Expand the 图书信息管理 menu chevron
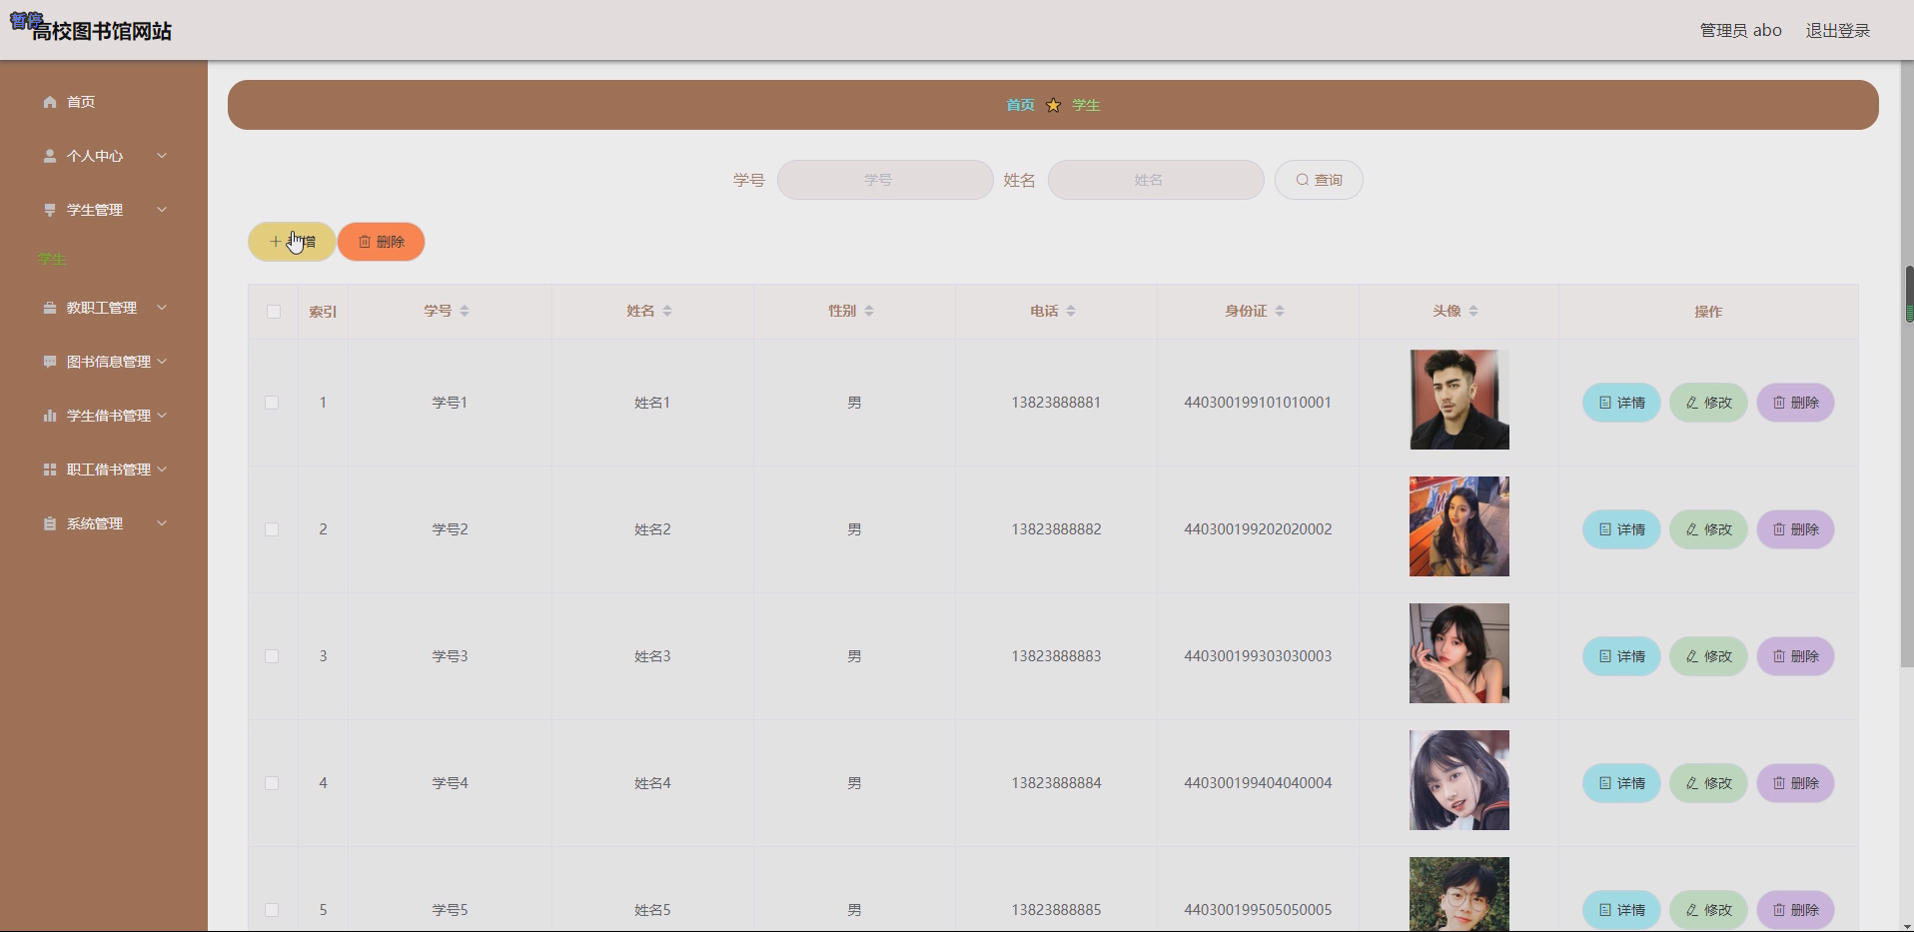 pyautogui.click(x=162, y=362)
